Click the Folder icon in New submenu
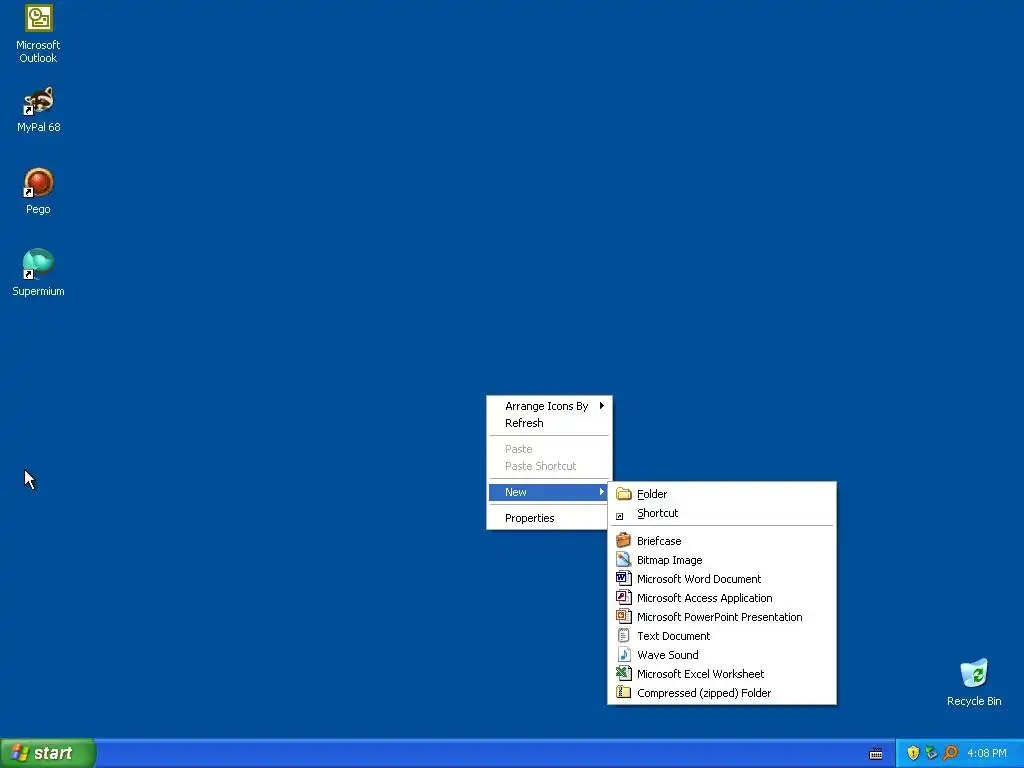This screenshot has width=1024, height=768. (x=624, y=494)
